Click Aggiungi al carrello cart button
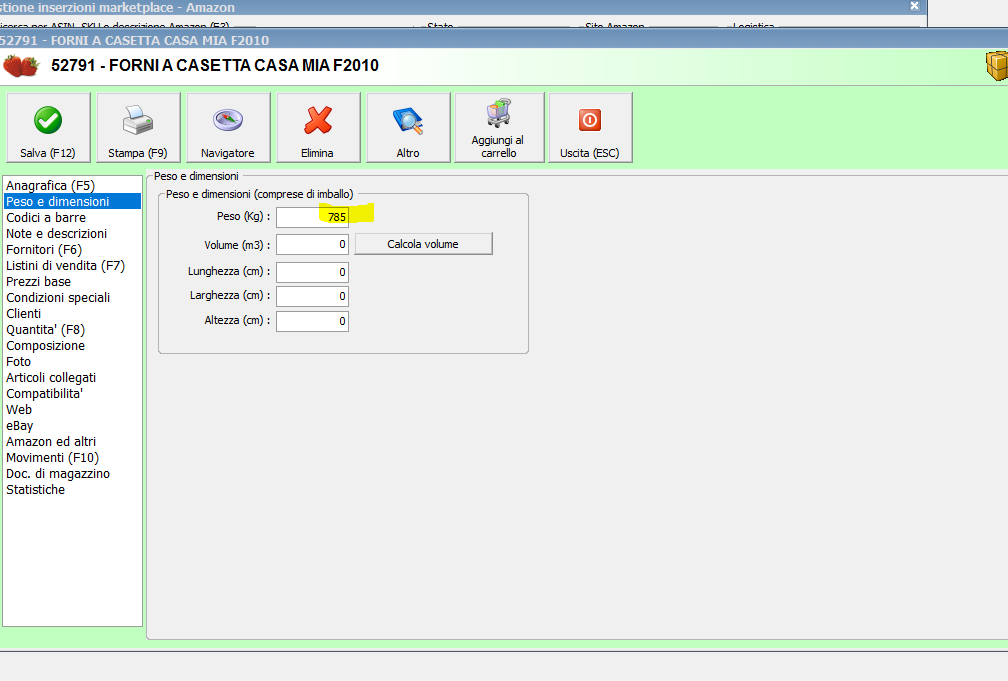Image resolution: width=1008 pixels, height=681 pixels. point(499,127)
